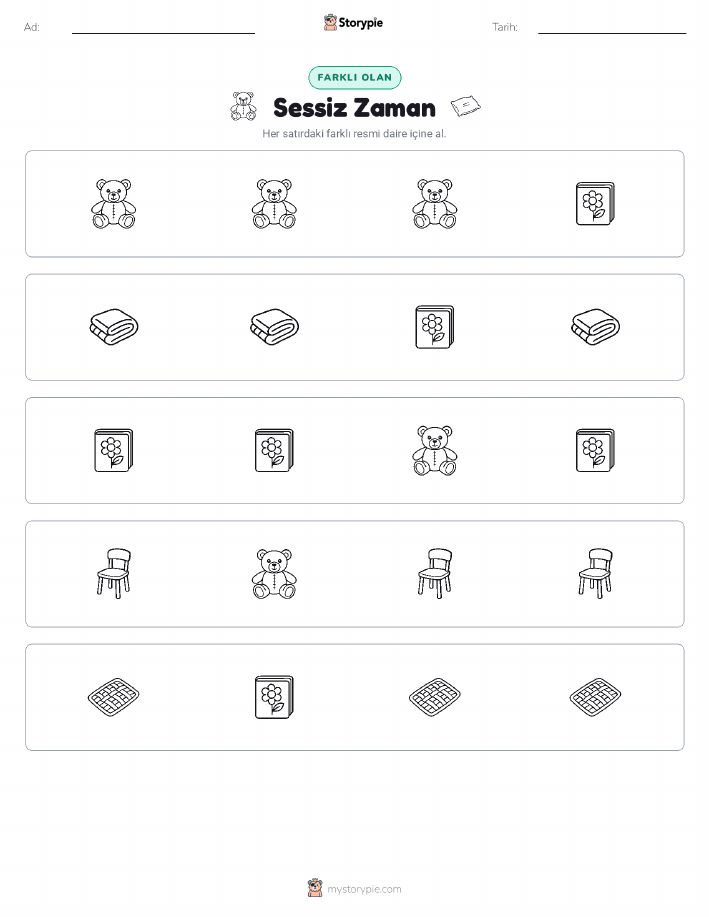
Task: Click the Ad name input line
Action: coord(163,29)
